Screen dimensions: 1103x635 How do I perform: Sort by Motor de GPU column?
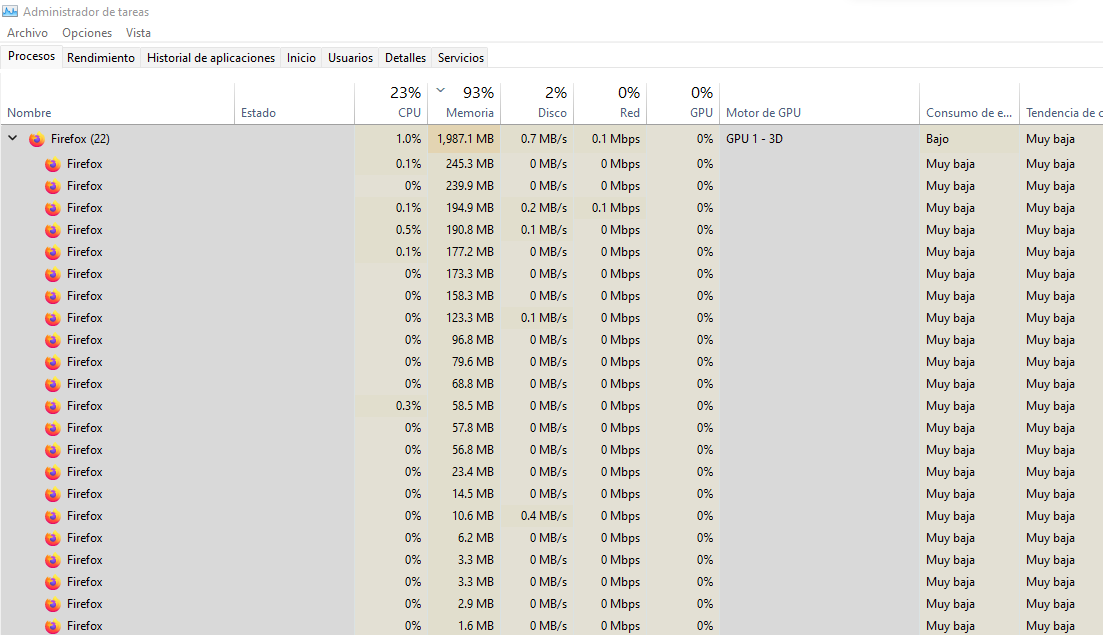(820, 103)
